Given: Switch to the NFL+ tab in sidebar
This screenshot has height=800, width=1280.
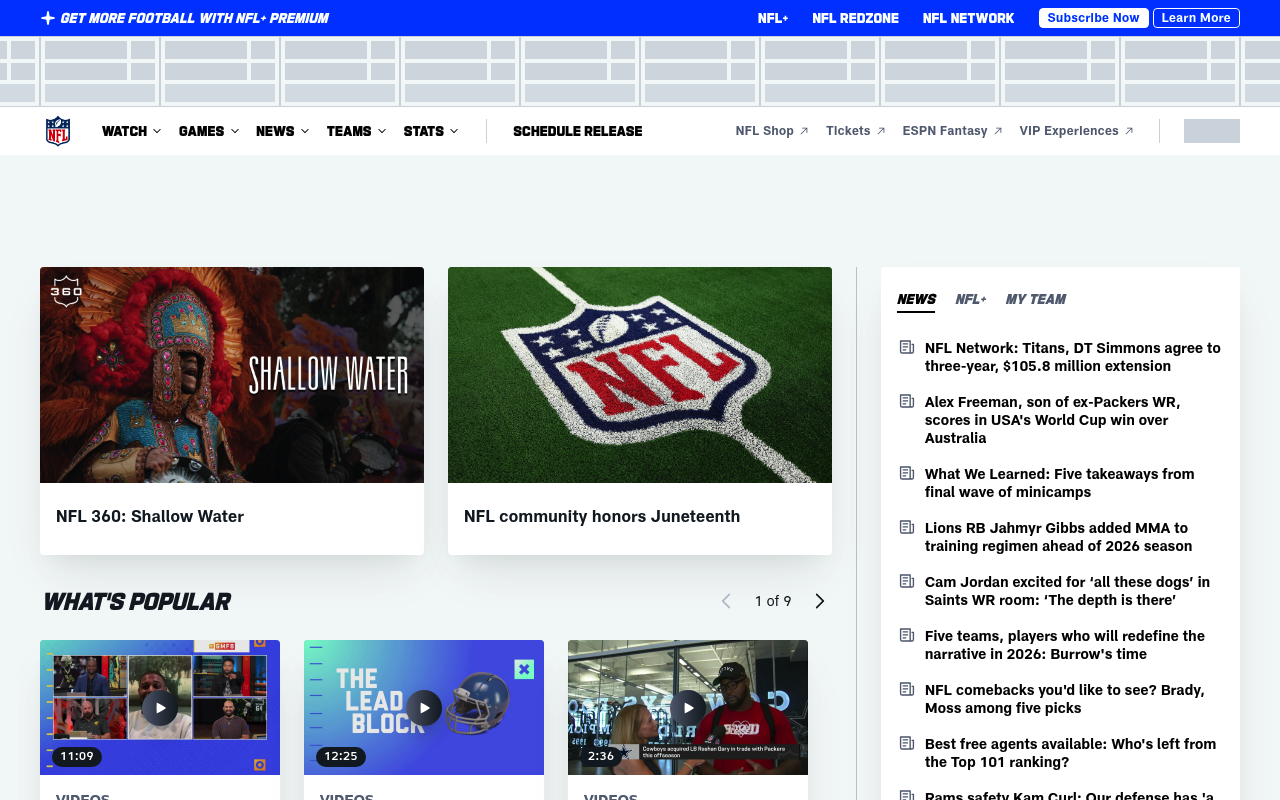Looking at the screenshot, I should tap(971, 299).
